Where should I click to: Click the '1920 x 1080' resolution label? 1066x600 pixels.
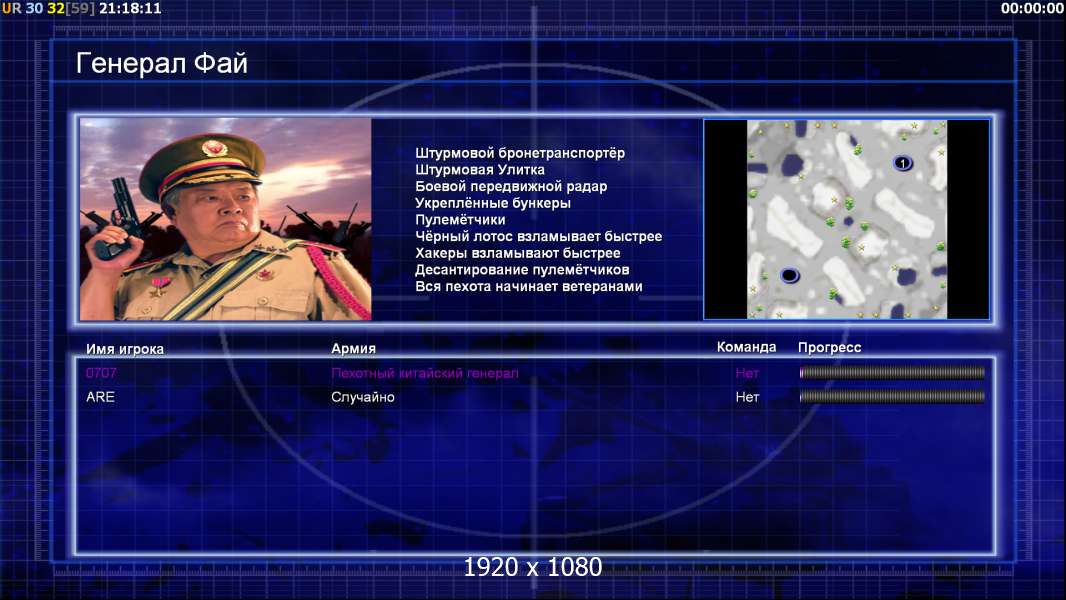pos(533,567)
